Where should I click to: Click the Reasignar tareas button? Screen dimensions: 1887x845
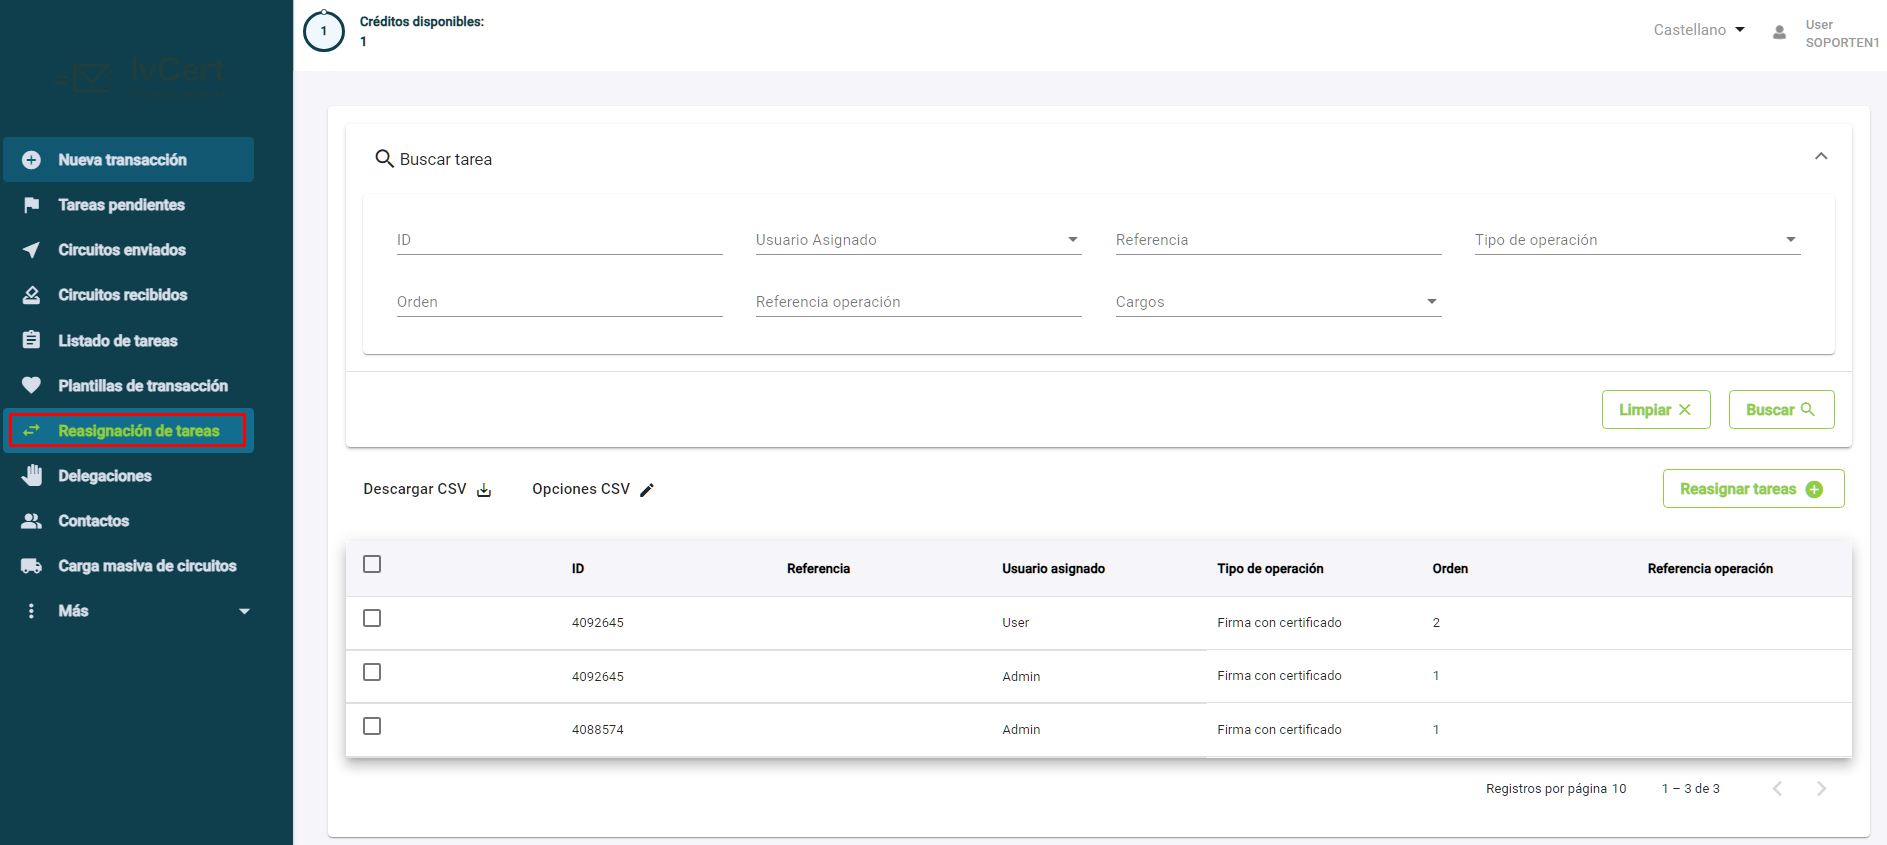coord(1753,489)
